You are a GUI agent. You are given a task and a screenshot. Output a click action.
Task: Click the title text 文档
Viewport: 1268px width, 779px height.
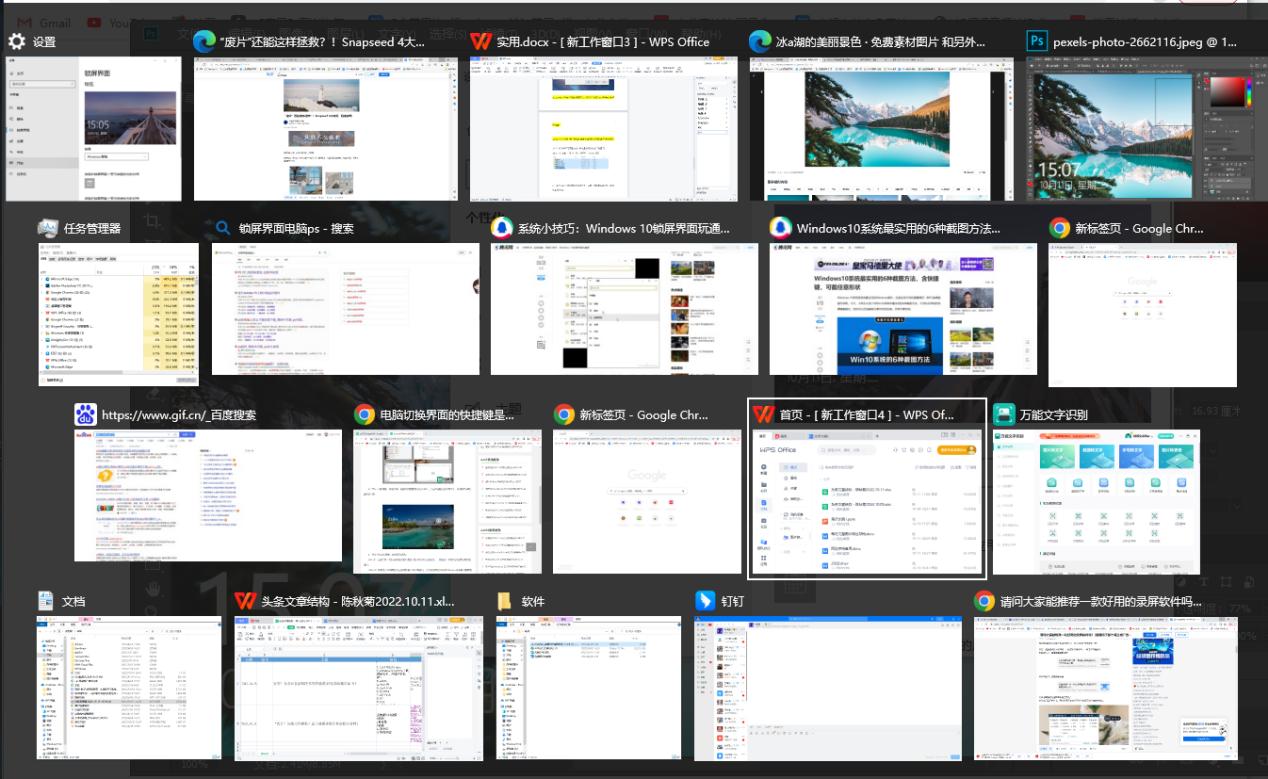coord(74,601)
